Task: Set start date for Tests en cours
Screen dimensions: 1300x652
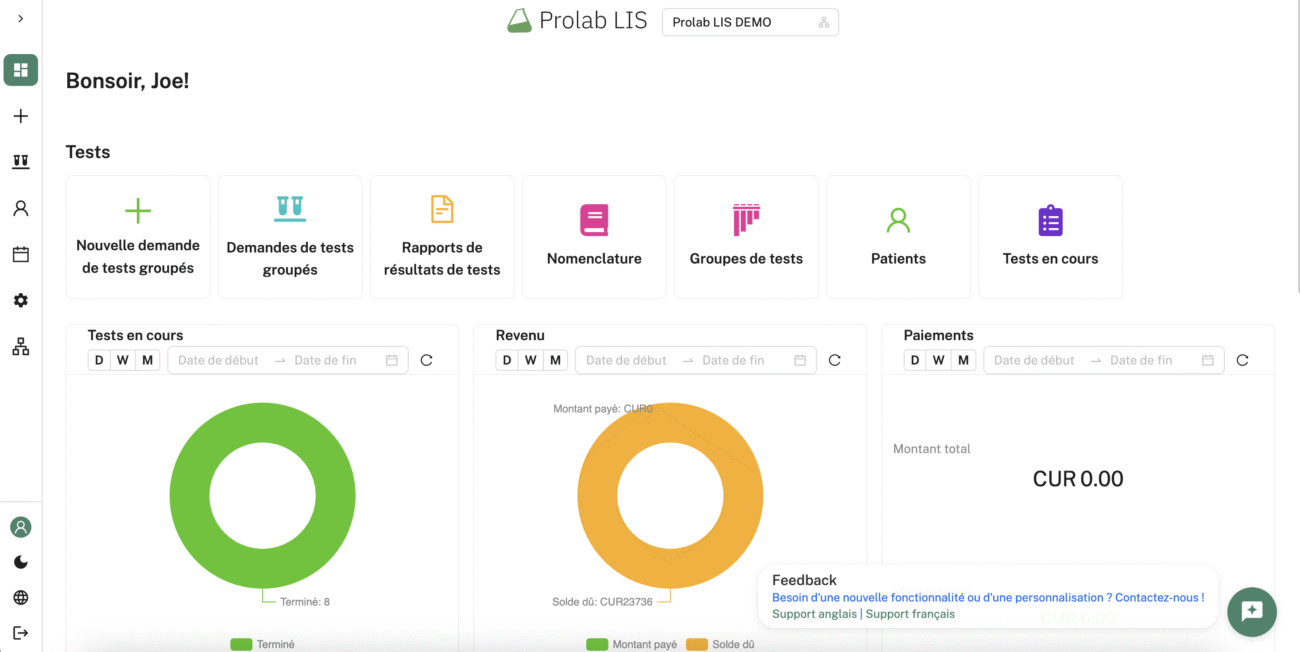Action: pos(218,360)
